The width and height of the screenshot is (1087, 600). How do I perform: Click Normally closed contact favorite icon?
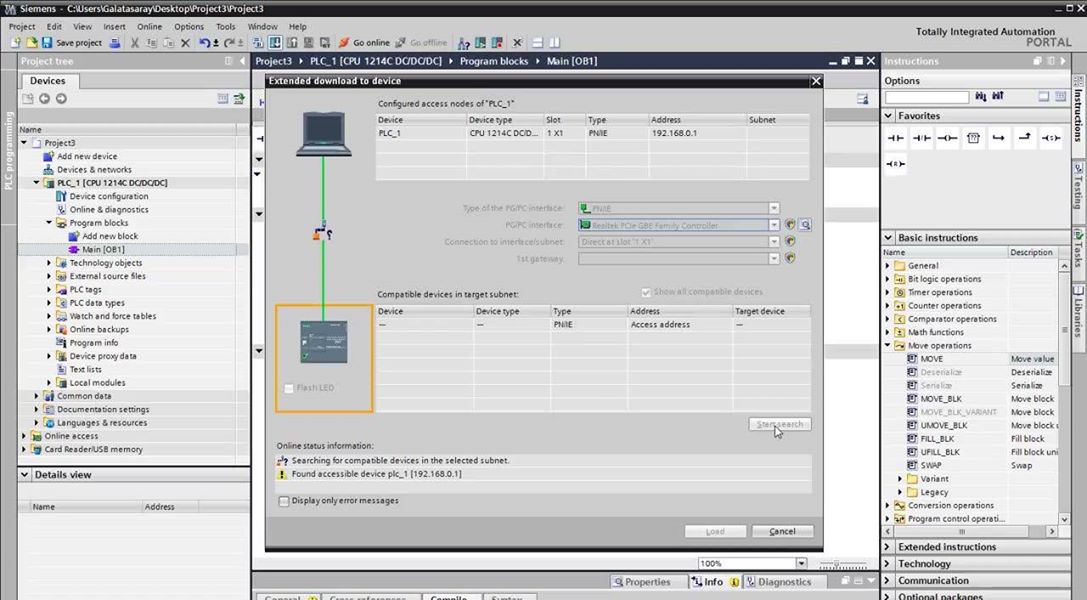[921, 139]
